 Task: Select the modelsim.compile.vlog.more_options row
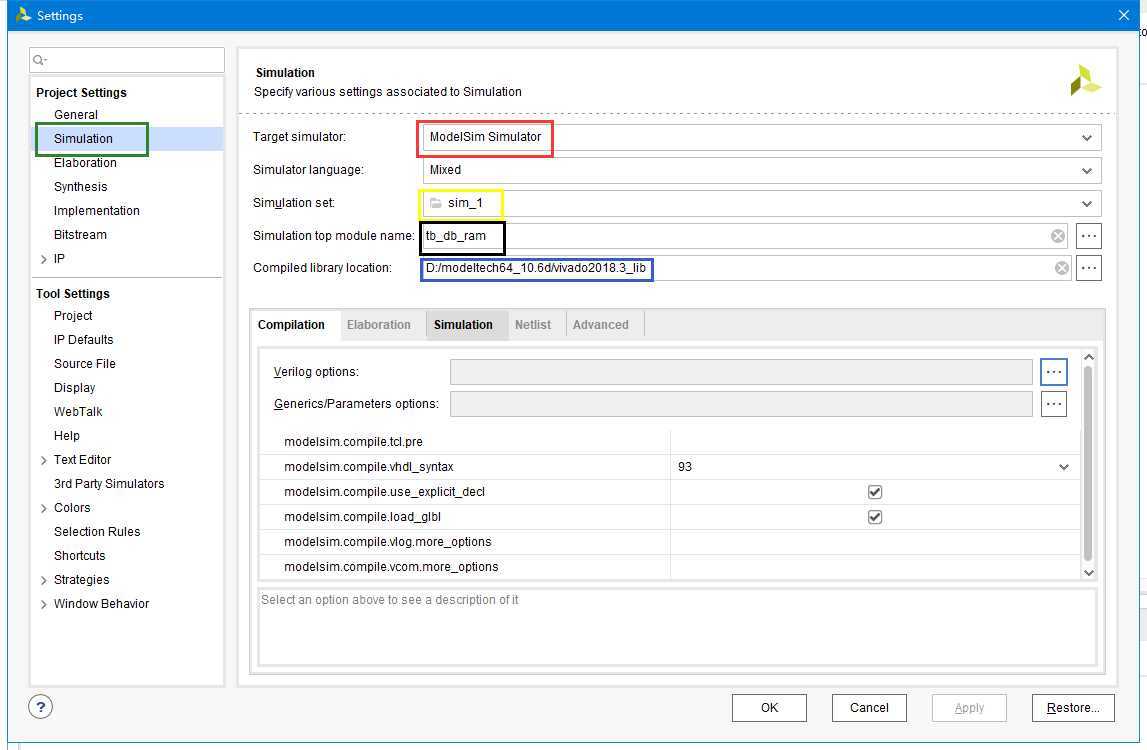(669, 542)
